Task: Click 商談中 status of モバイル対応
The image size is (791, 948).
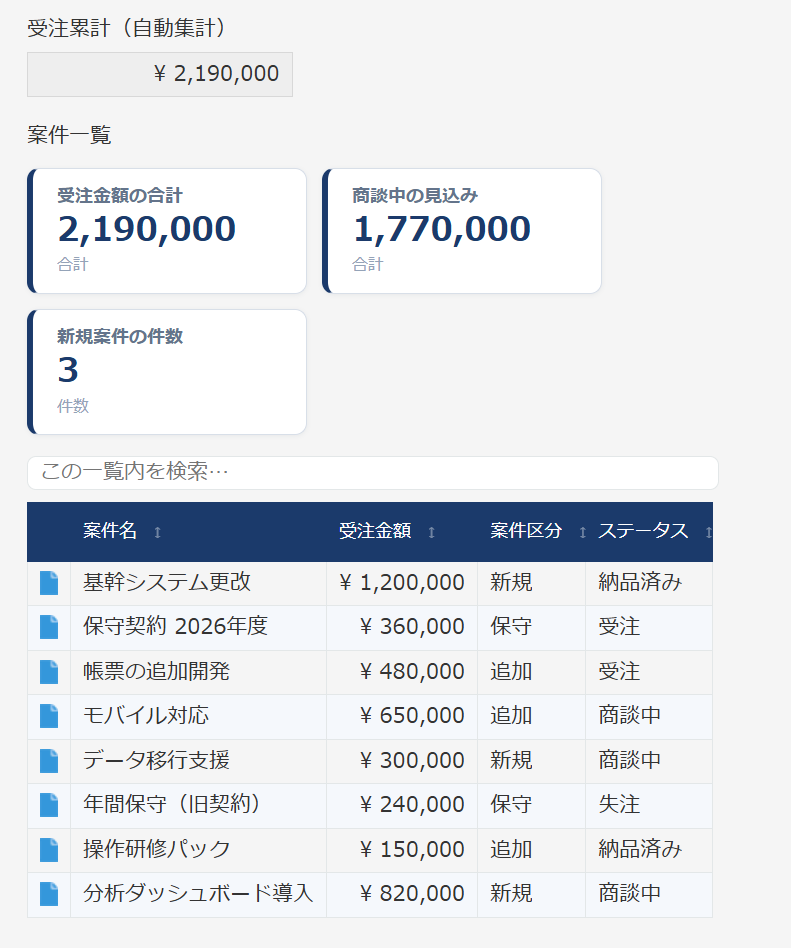Action: click(630, 715)
